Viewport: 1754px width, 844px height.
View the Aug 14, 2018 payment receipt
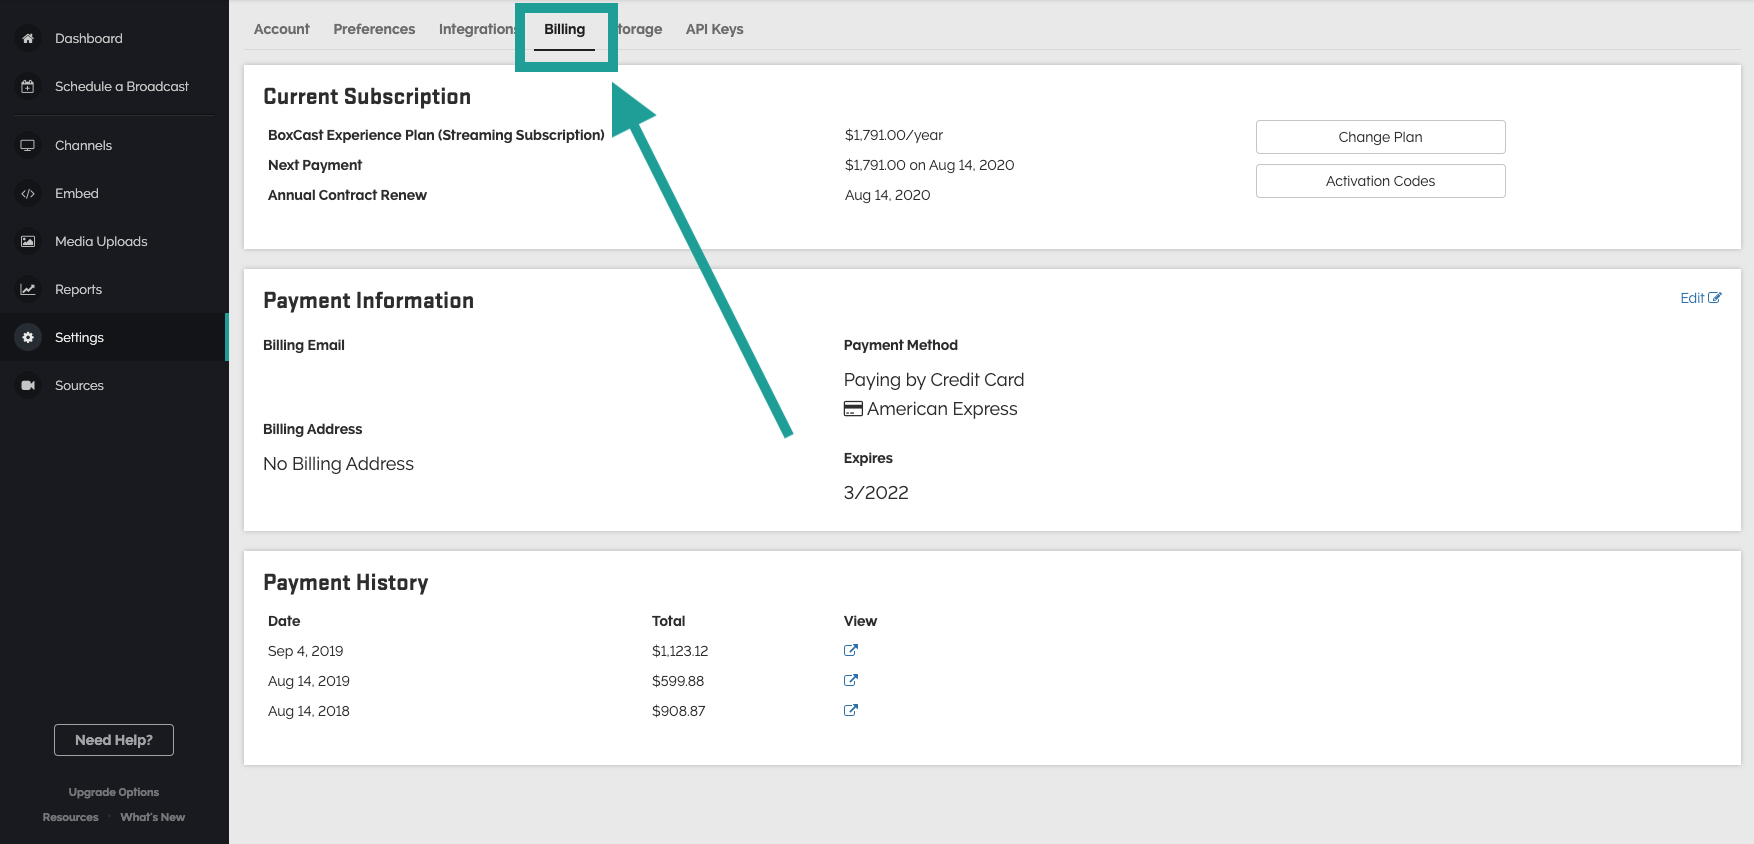tap(851, 710)
